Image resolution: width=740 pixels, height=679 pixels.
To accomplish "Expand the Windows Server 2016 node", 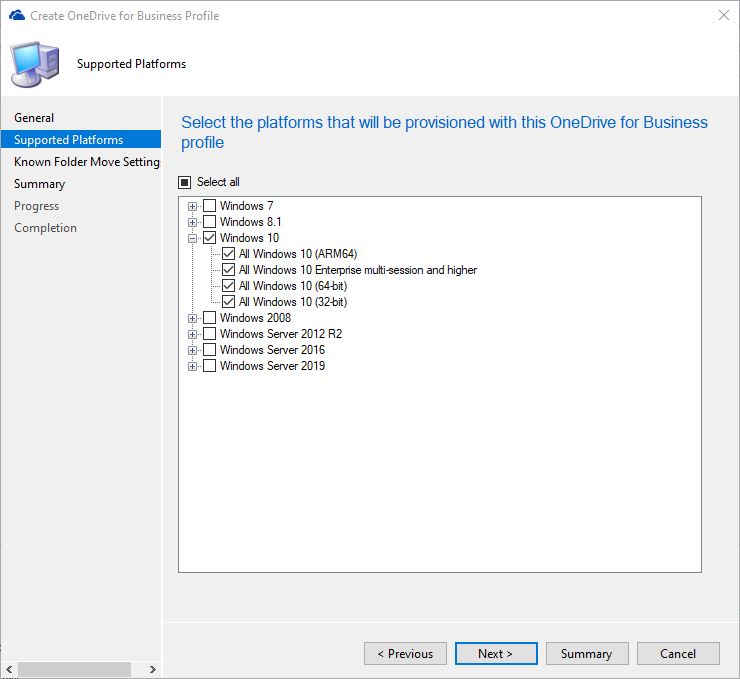I will pyautogui.click(x=193, y=350).
